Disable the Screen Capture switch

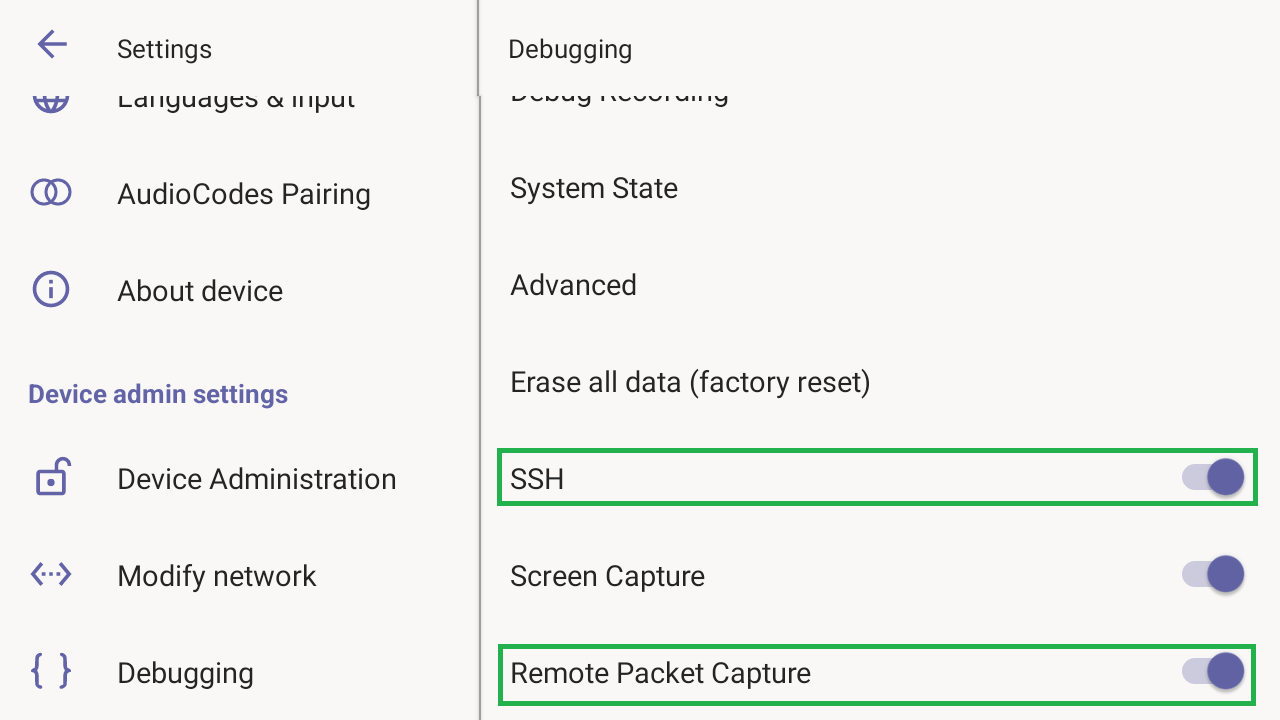coord(1213,575)
